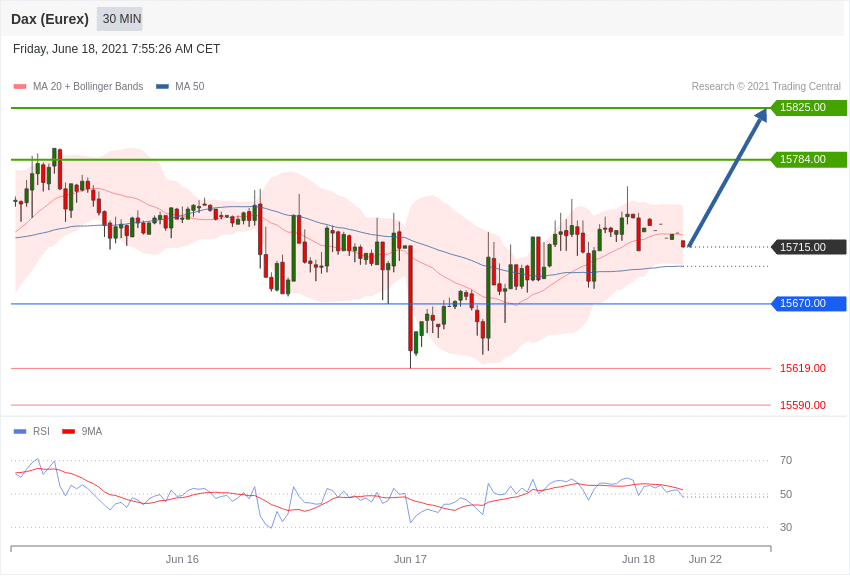Click the Dax (Eurex) chart title

[50, 19]
